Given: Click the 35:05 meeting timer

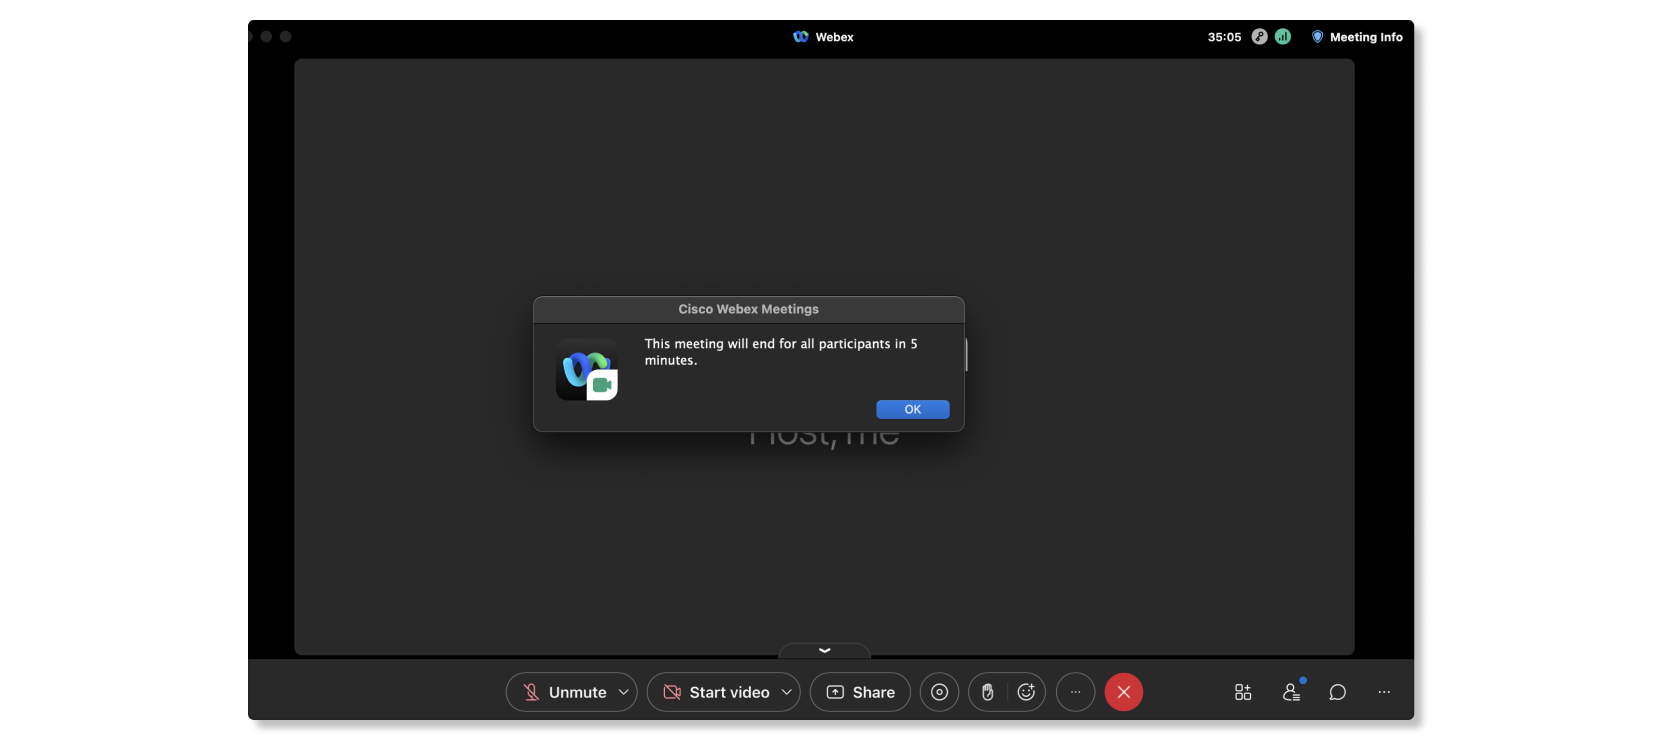Looking at the screenshot, I should pos(1224,37).
